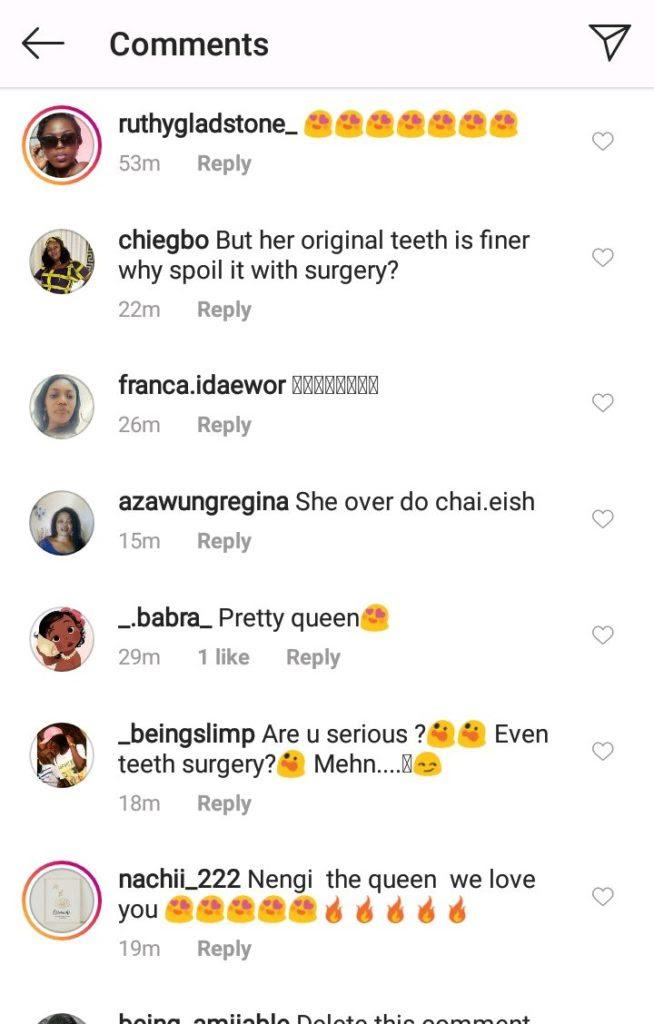The height and width of the screenshot is (1024, 654).
Task: Like _beingslimp's comment heart icon
Action: pyautogui.click(x=602, y=751)
